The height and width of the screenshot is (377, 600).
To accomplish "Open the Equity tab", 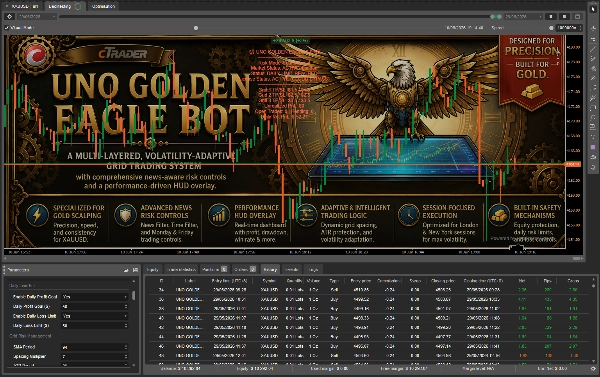I will (153, 269).
